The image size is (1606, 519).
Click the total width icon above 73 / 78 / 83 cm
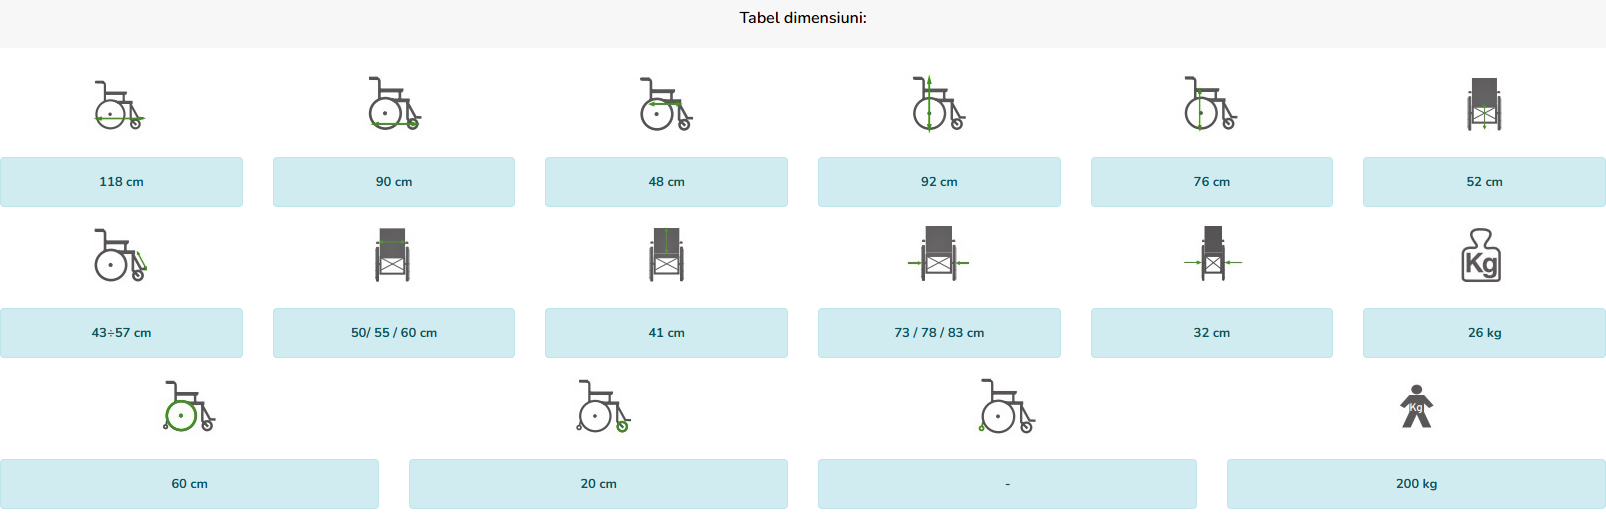click(938, 254)
